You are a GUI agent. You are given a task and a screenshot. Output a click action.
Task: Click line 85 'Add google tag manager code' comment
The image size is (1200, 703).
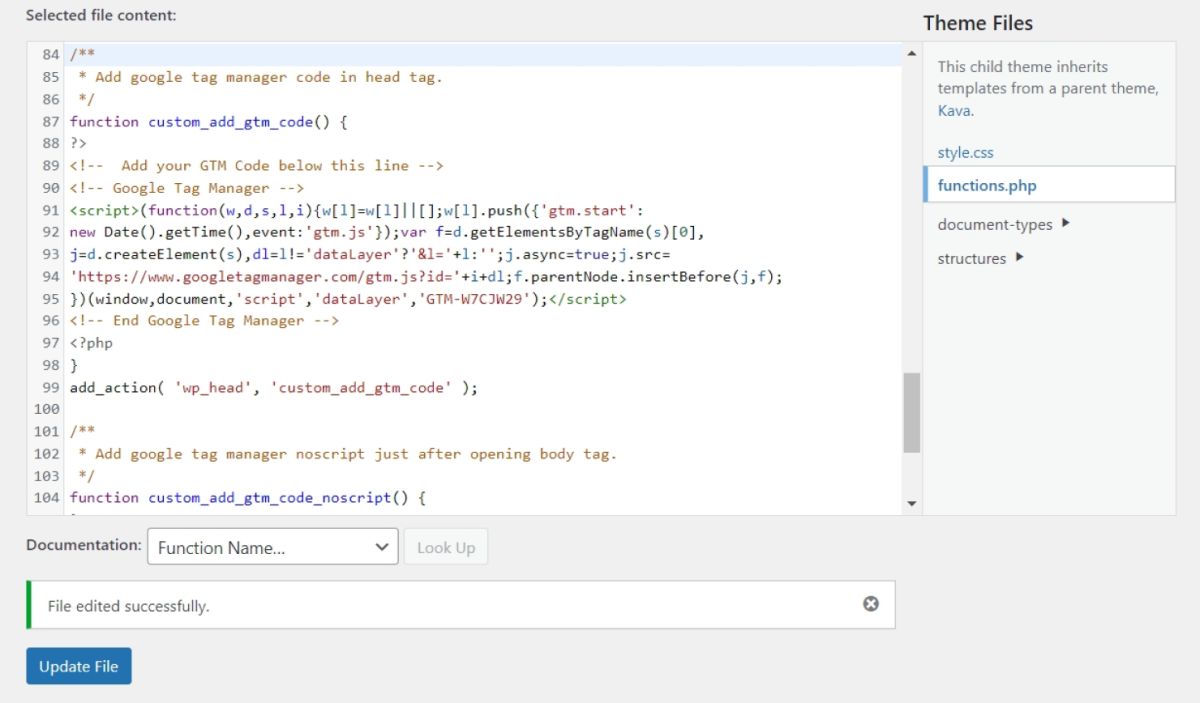tap(260, 77)
